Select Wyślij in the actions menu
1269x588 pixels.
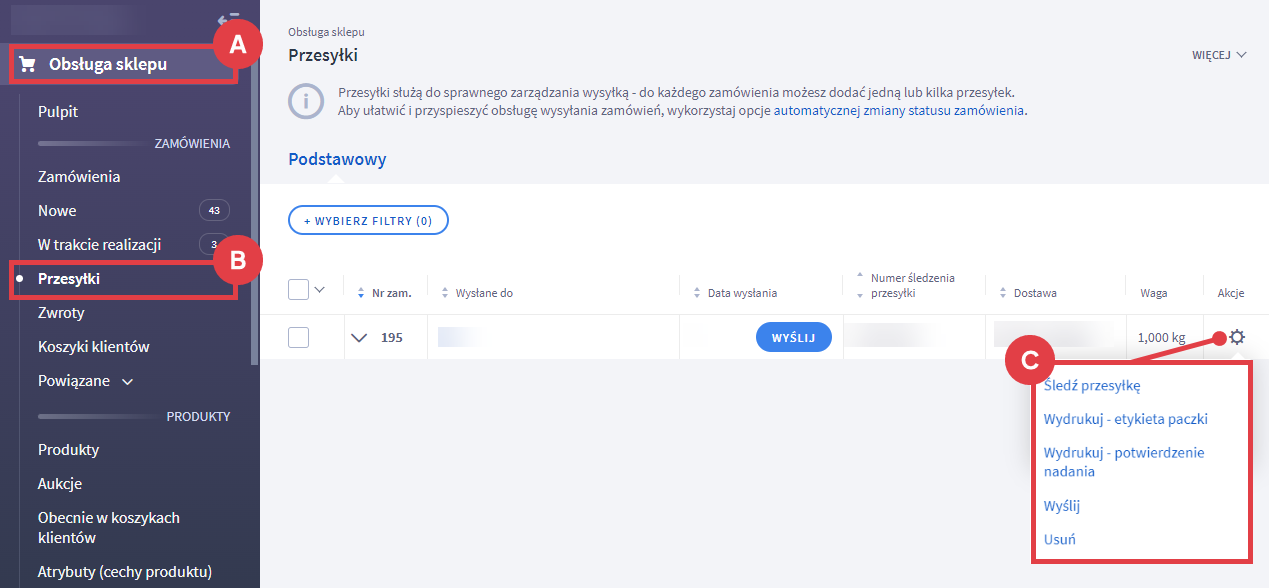point(1061,506)
